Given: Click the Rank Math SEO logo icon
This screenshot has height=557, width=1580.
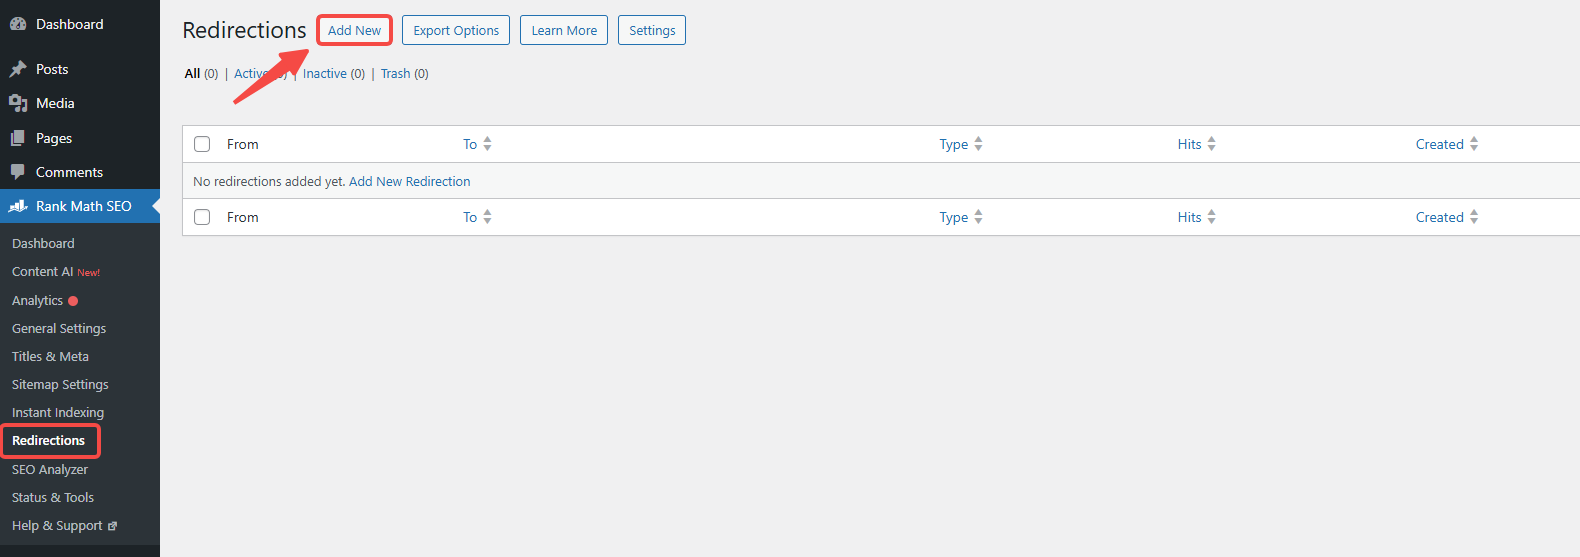Looking at the screenshot, I should pyautogui.click(x=18, y=206).
